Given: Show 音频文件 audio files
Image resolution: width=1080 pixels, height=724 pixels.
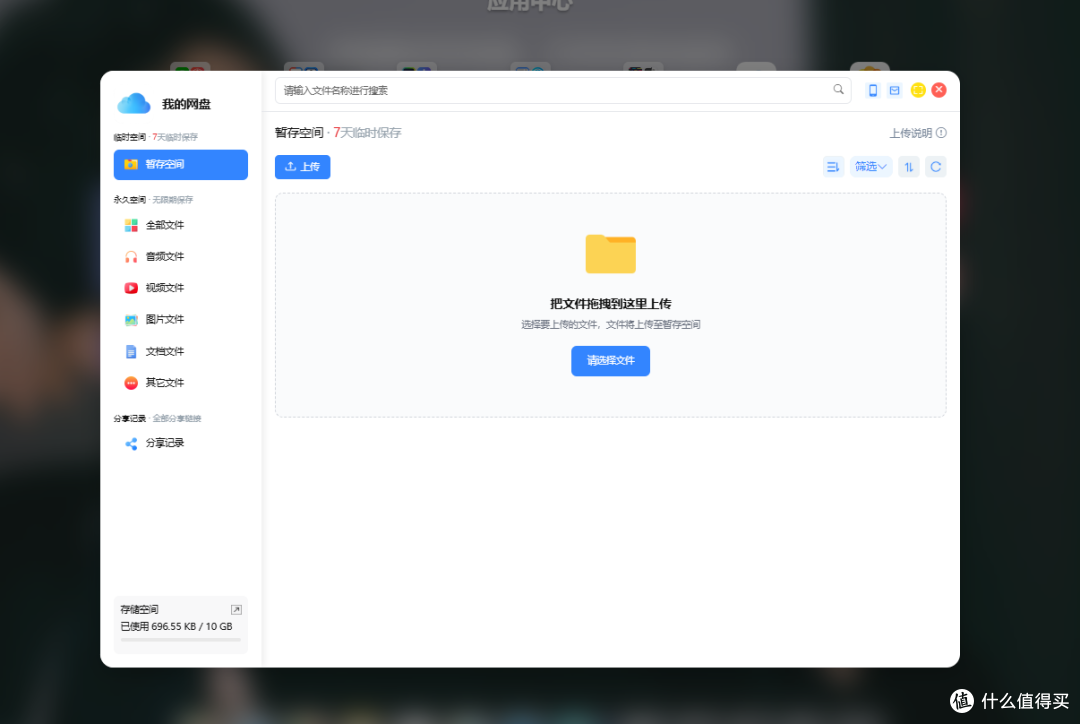Looking at the screenshot, I should click(180, 257).
